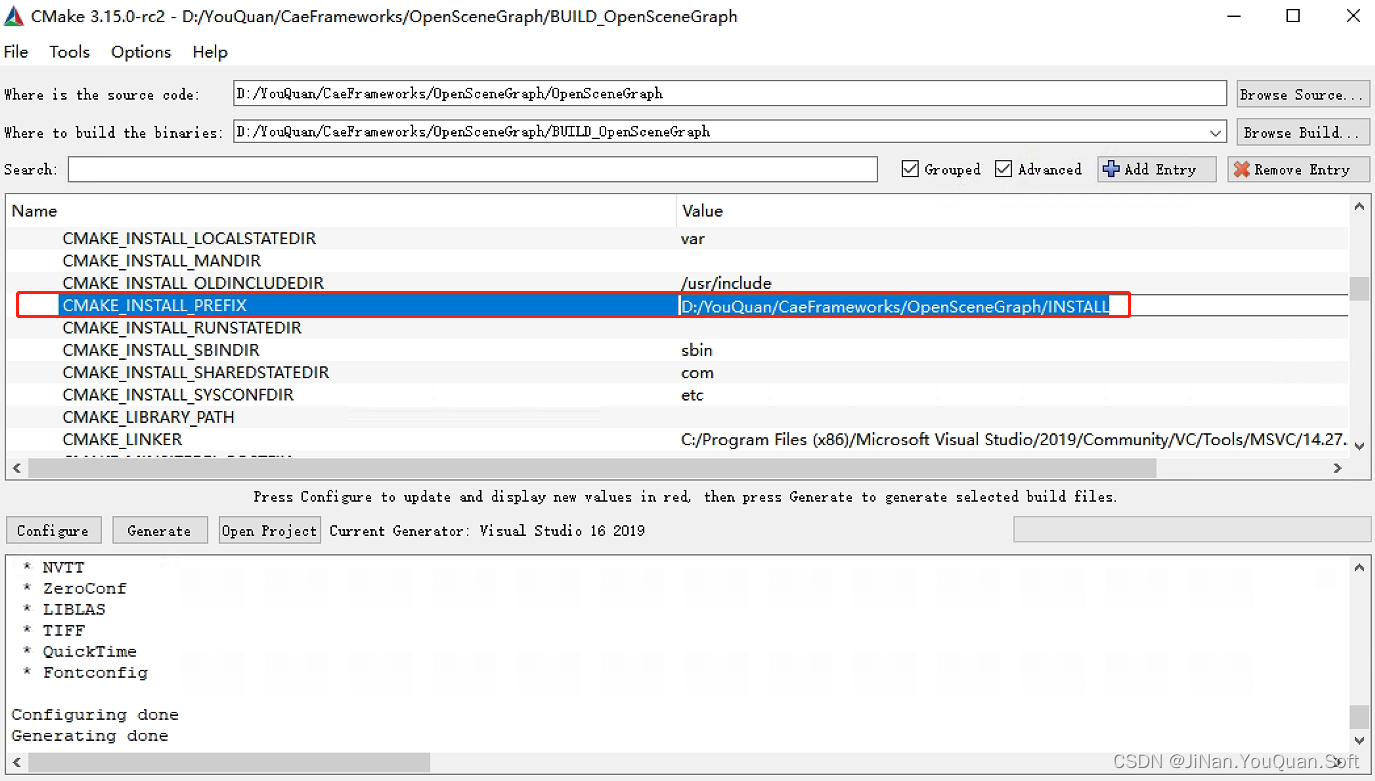
Task: Click the '* NVTT' log line
Action: (x=53, y=568)
